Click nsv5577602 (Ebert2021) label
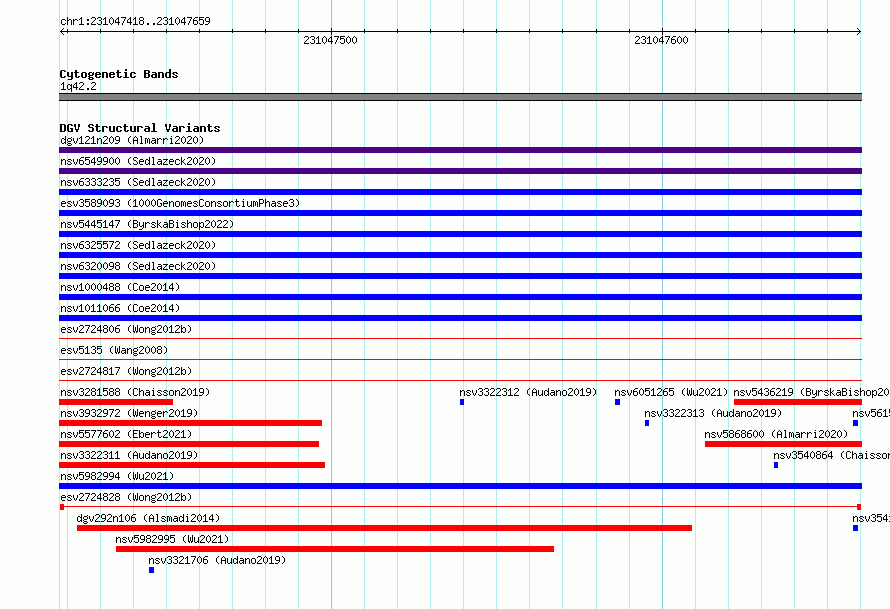 [126, 434]
